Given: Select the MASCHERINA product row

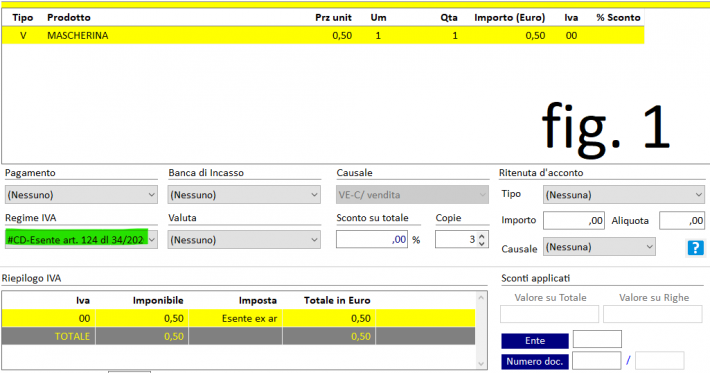Looking at the screenshot, I should pos(323,35).
